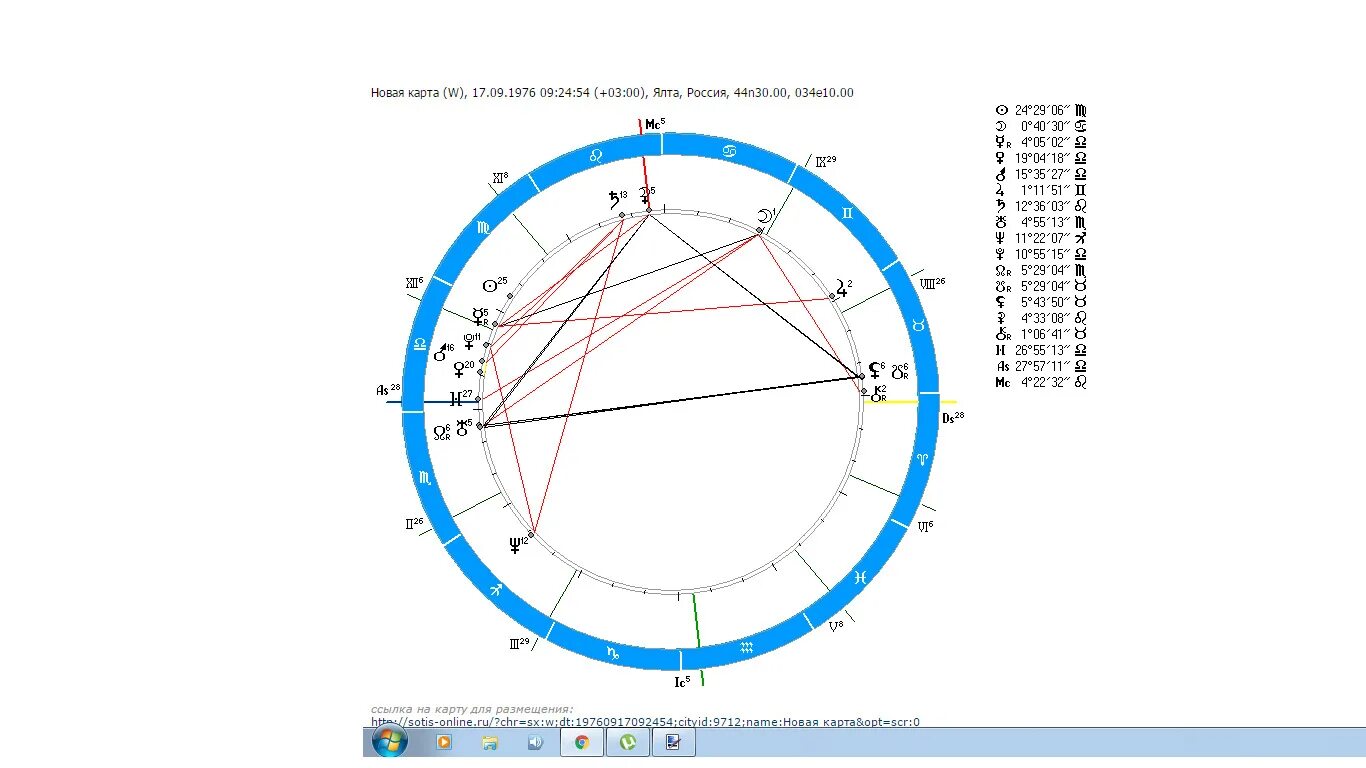
Task: Select the Lilith glyph on the chart wheel
Action: click(x=874, y=370)
